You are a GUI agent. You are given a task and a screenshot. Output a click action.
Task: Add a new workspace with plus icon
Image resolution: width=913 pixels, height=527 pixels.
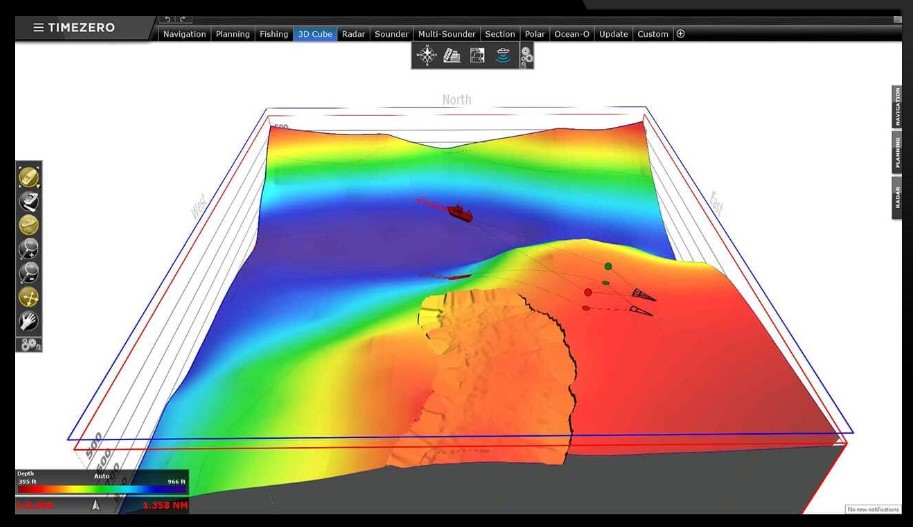[680, 34]
